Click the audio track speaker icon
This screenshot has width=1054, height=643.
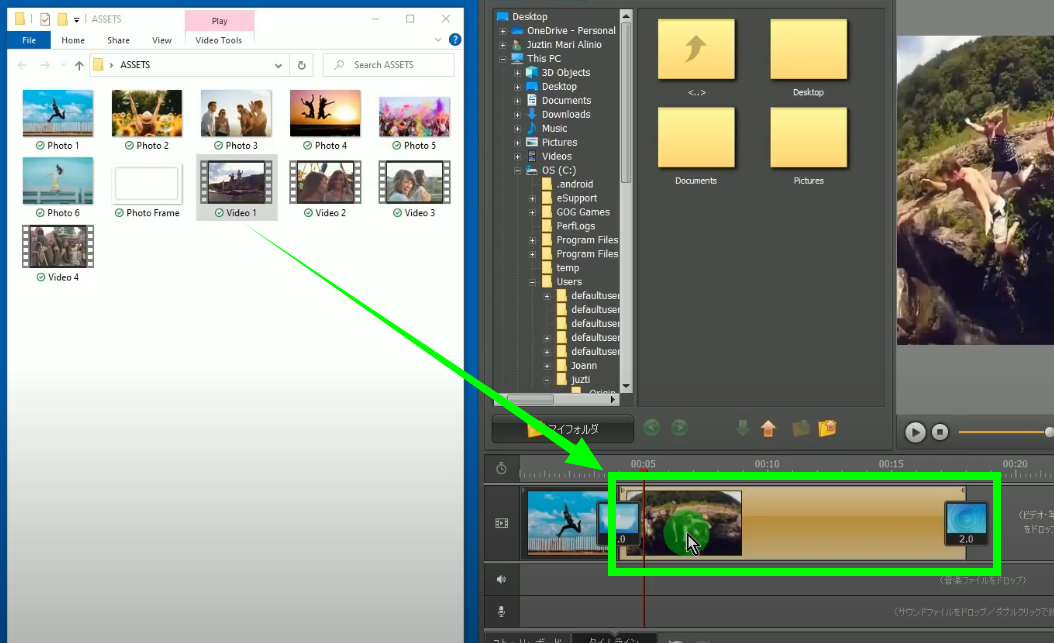501,578
